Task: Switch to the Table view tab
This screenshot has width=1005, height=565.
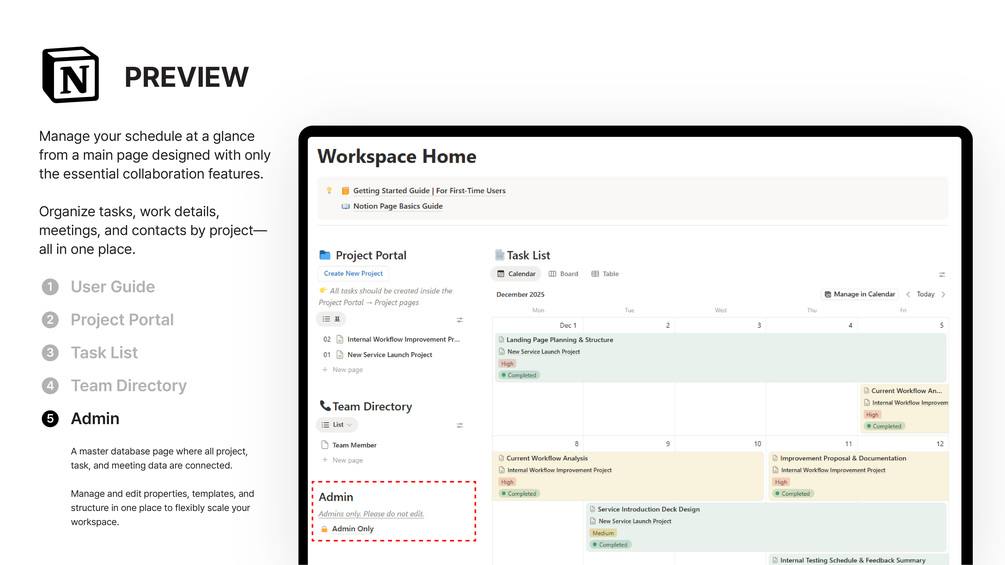Action: [605, 274]
